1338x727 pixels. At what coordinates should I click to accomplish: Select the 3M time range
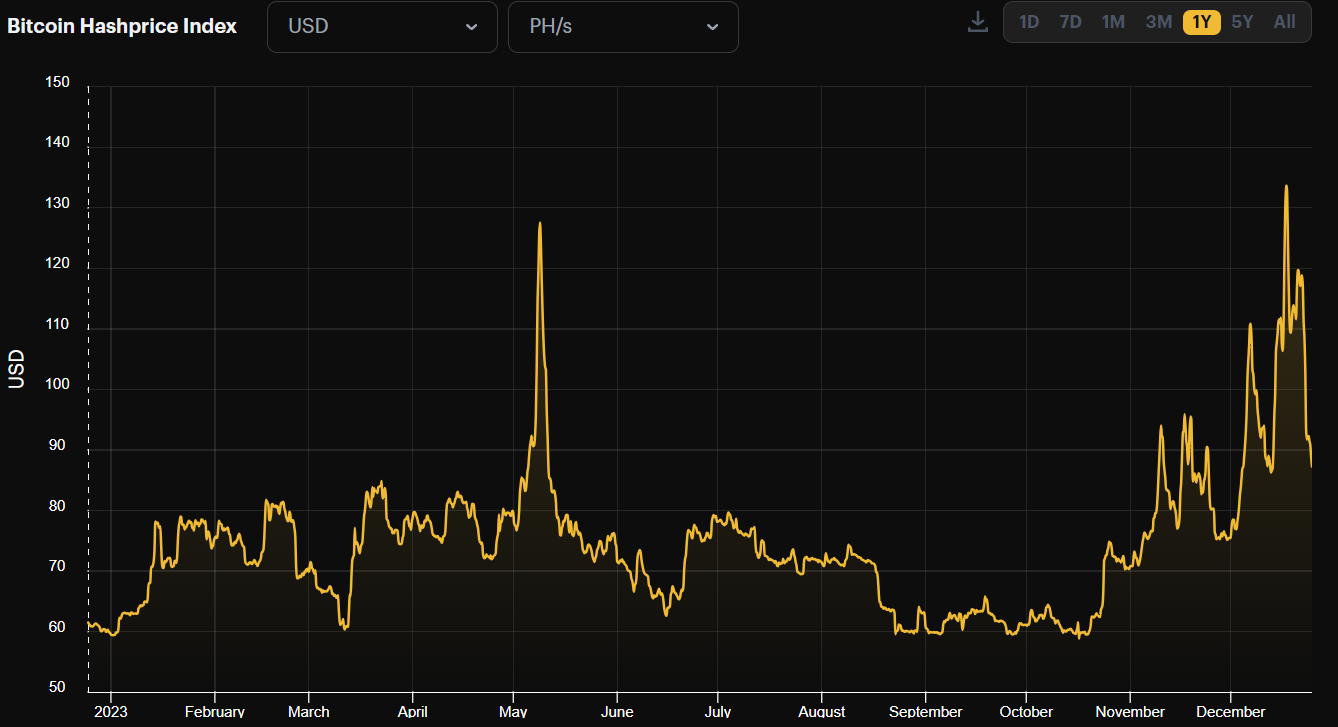[1158, 22]
